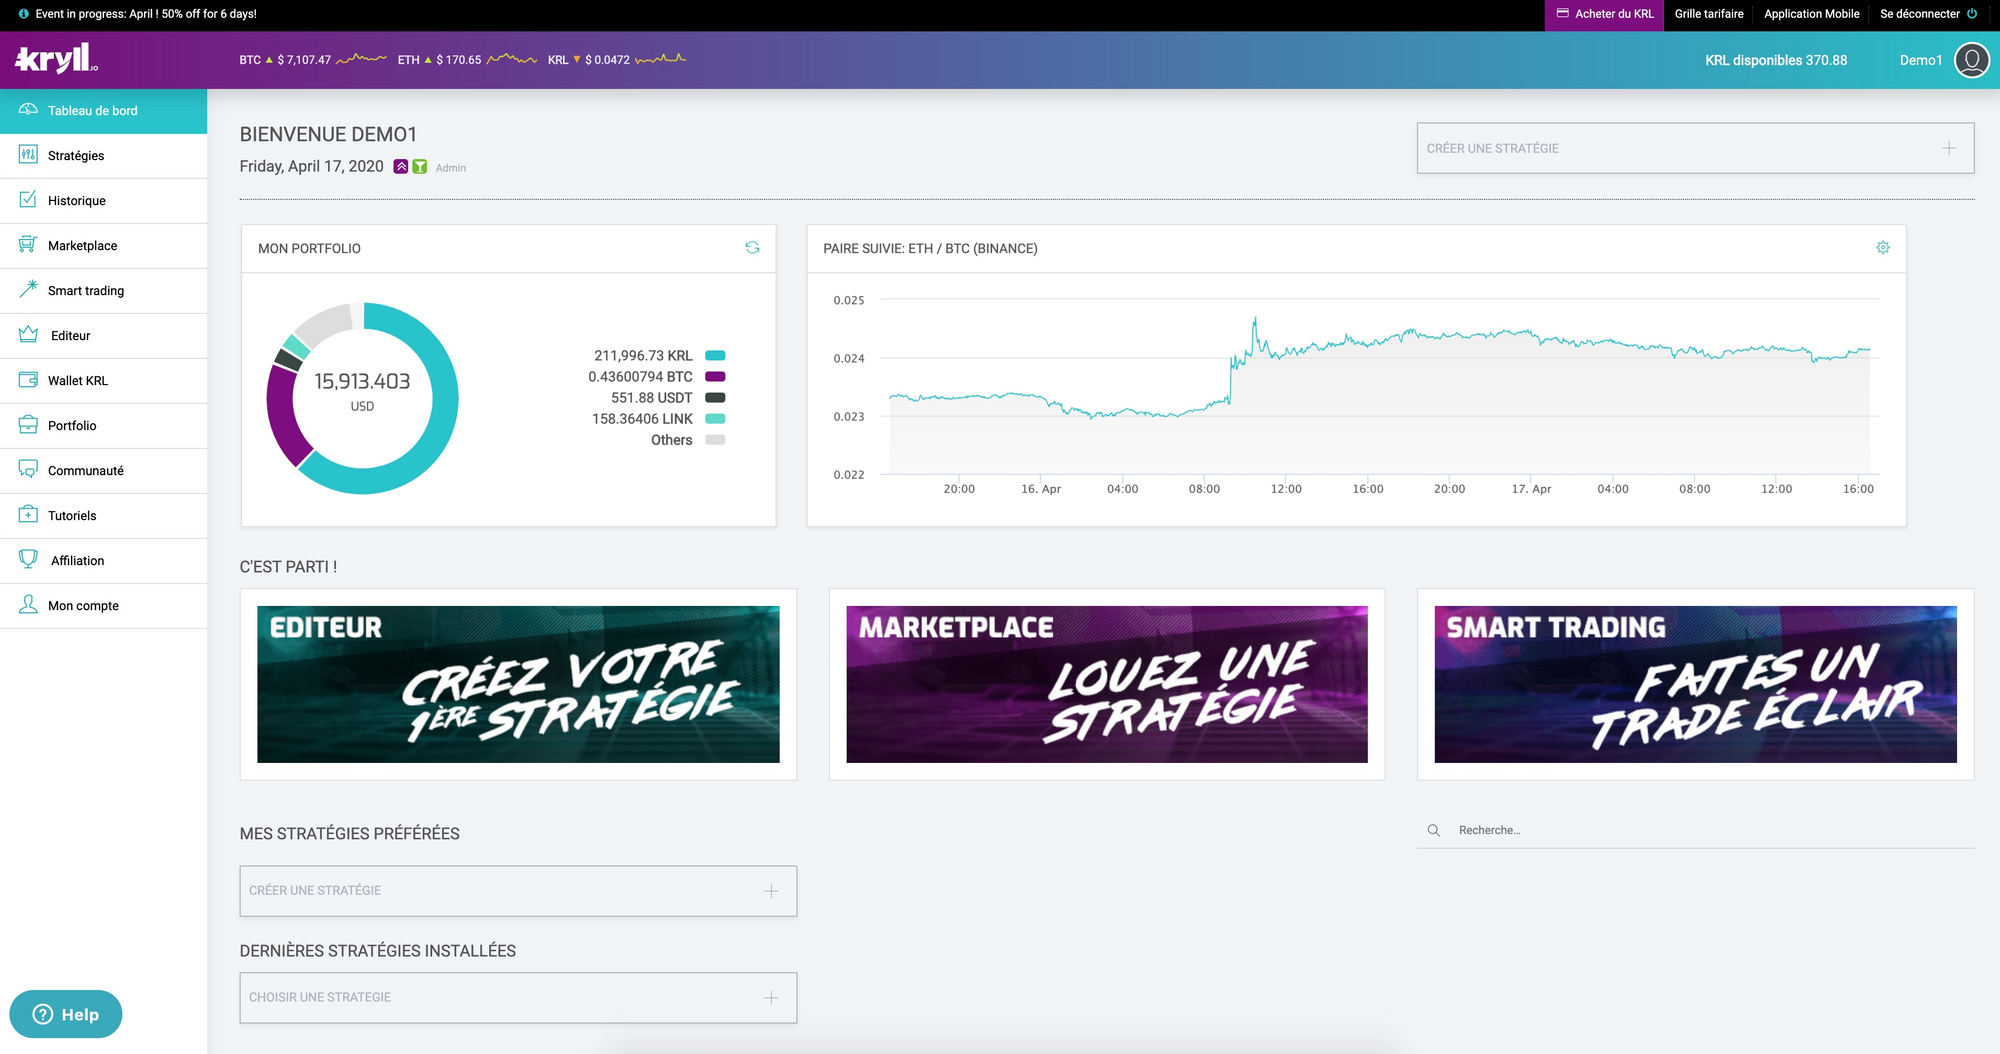Image resolution: width=2000 pixels, height=1054 pixels.
Task: Open the Help widget button
Action: [66, 1014]
